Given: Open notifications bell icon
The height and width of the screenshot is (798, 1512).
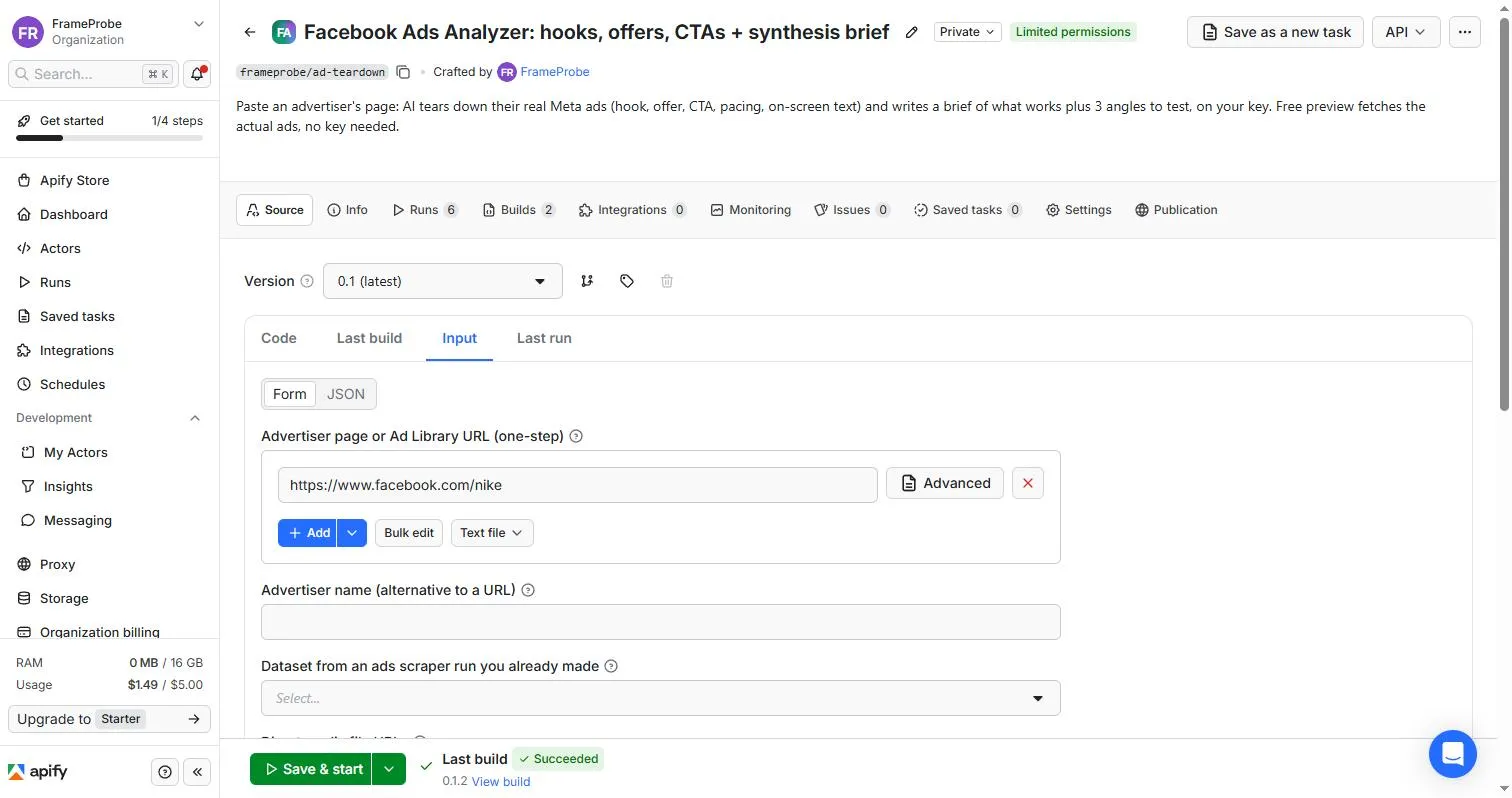Looking at the screenshot, I should coord(198,73).
